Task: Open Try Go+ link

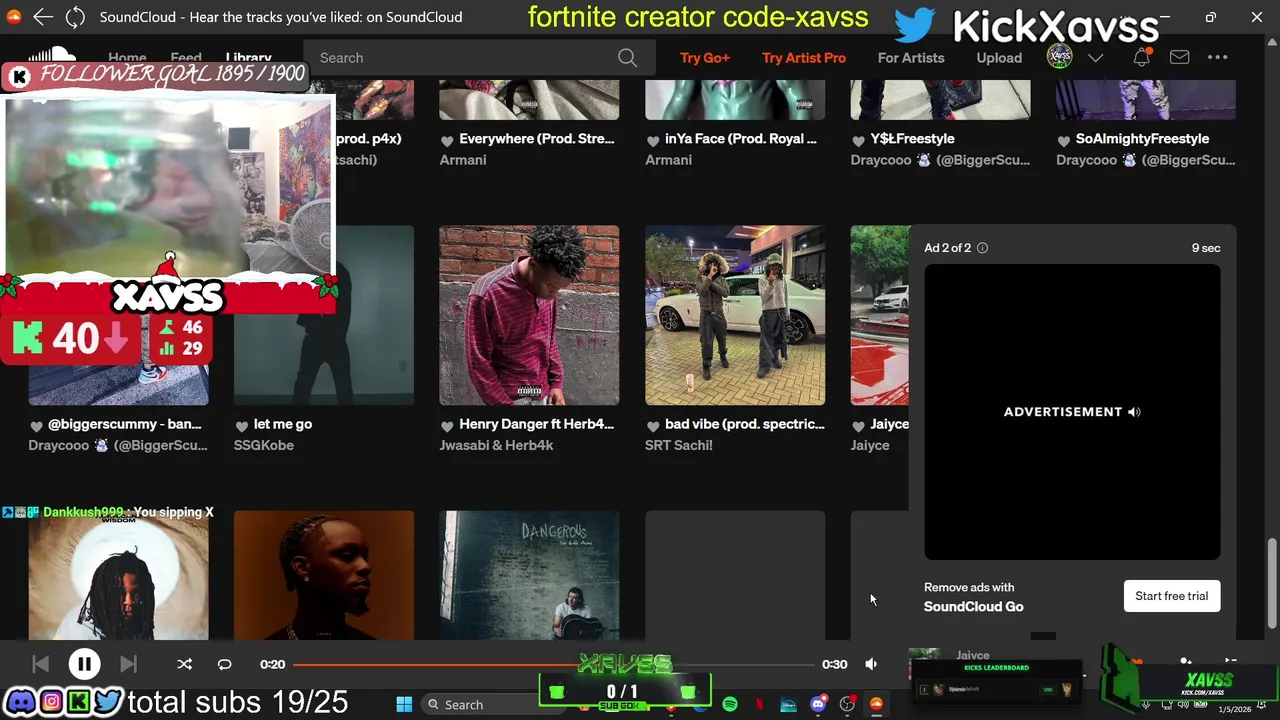Action: [705, 58]
